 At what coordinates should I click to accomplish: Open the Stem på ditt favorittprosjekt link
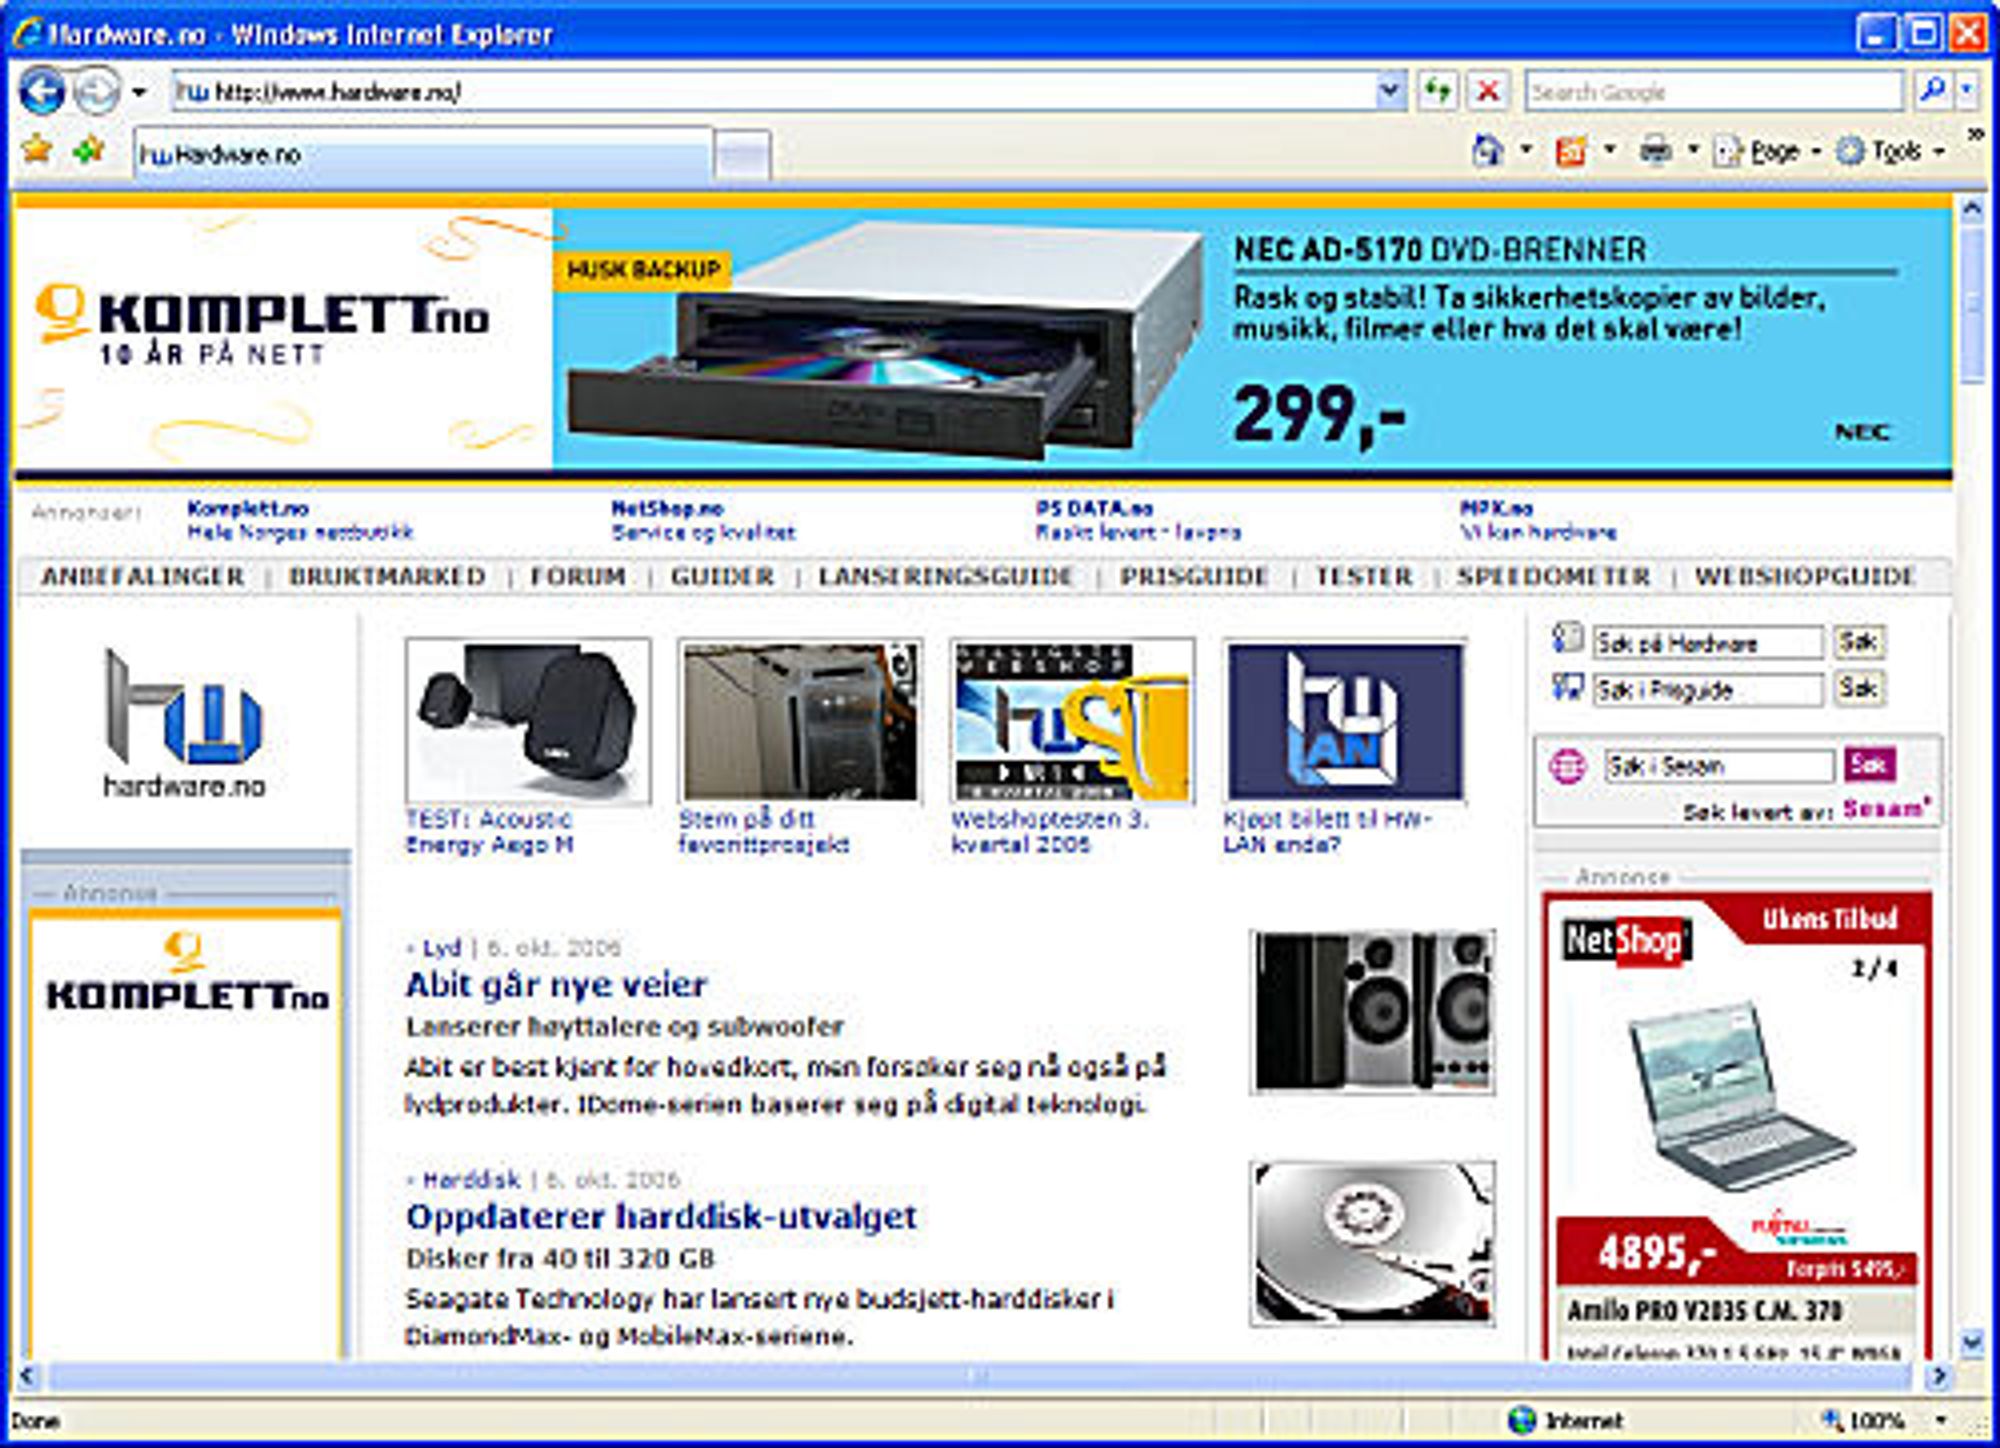764,831
